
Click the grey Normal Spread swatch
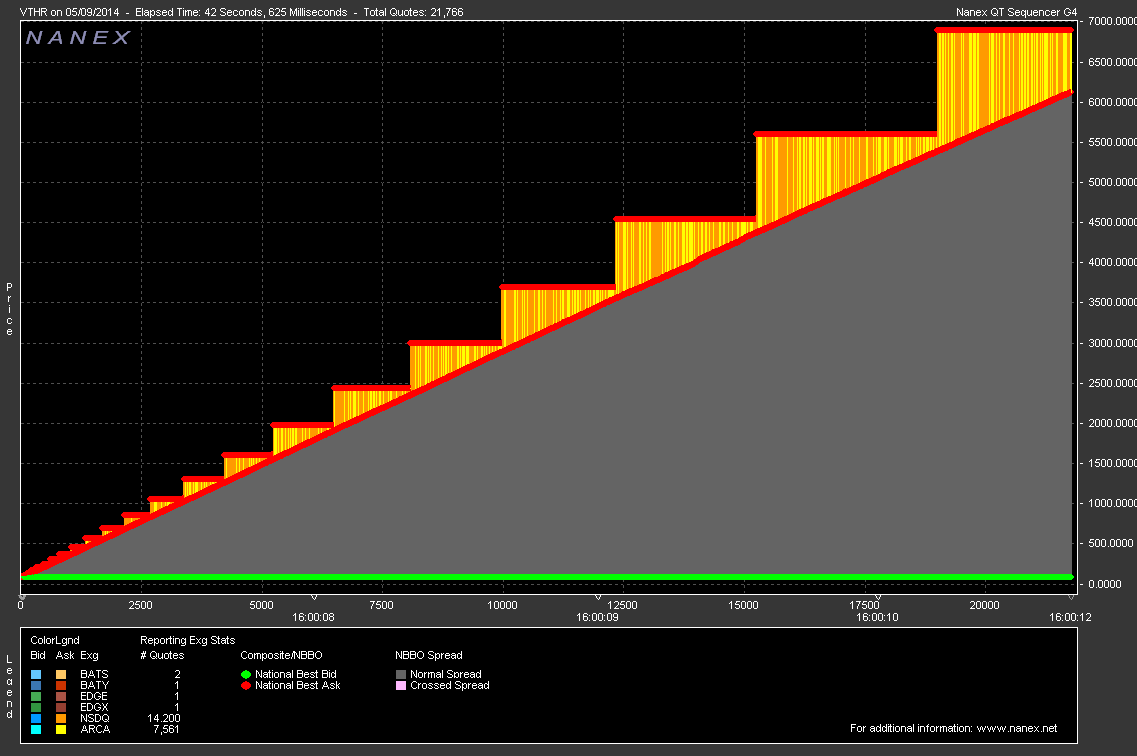400,674
